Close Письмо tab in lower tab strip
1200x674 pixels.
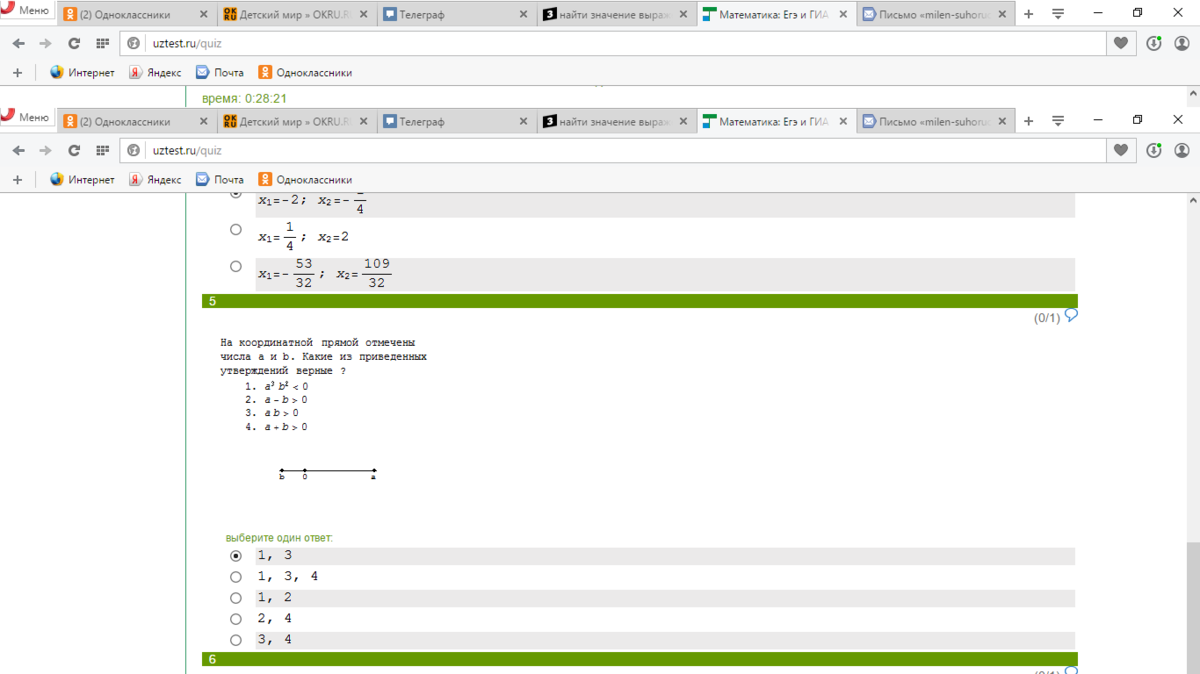coord(1004,122)
